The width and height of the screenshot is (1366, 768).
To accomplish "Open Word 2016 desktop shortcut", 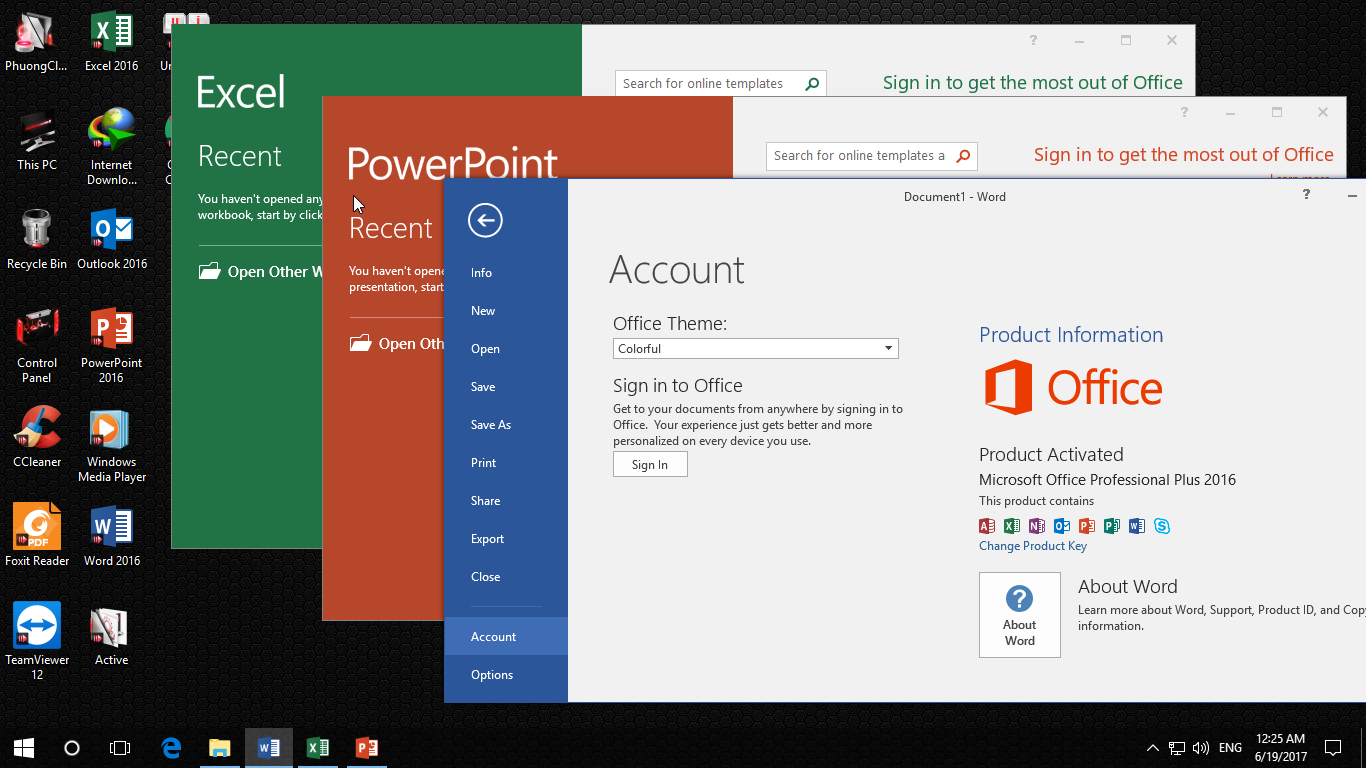I will tap(112, 536).
